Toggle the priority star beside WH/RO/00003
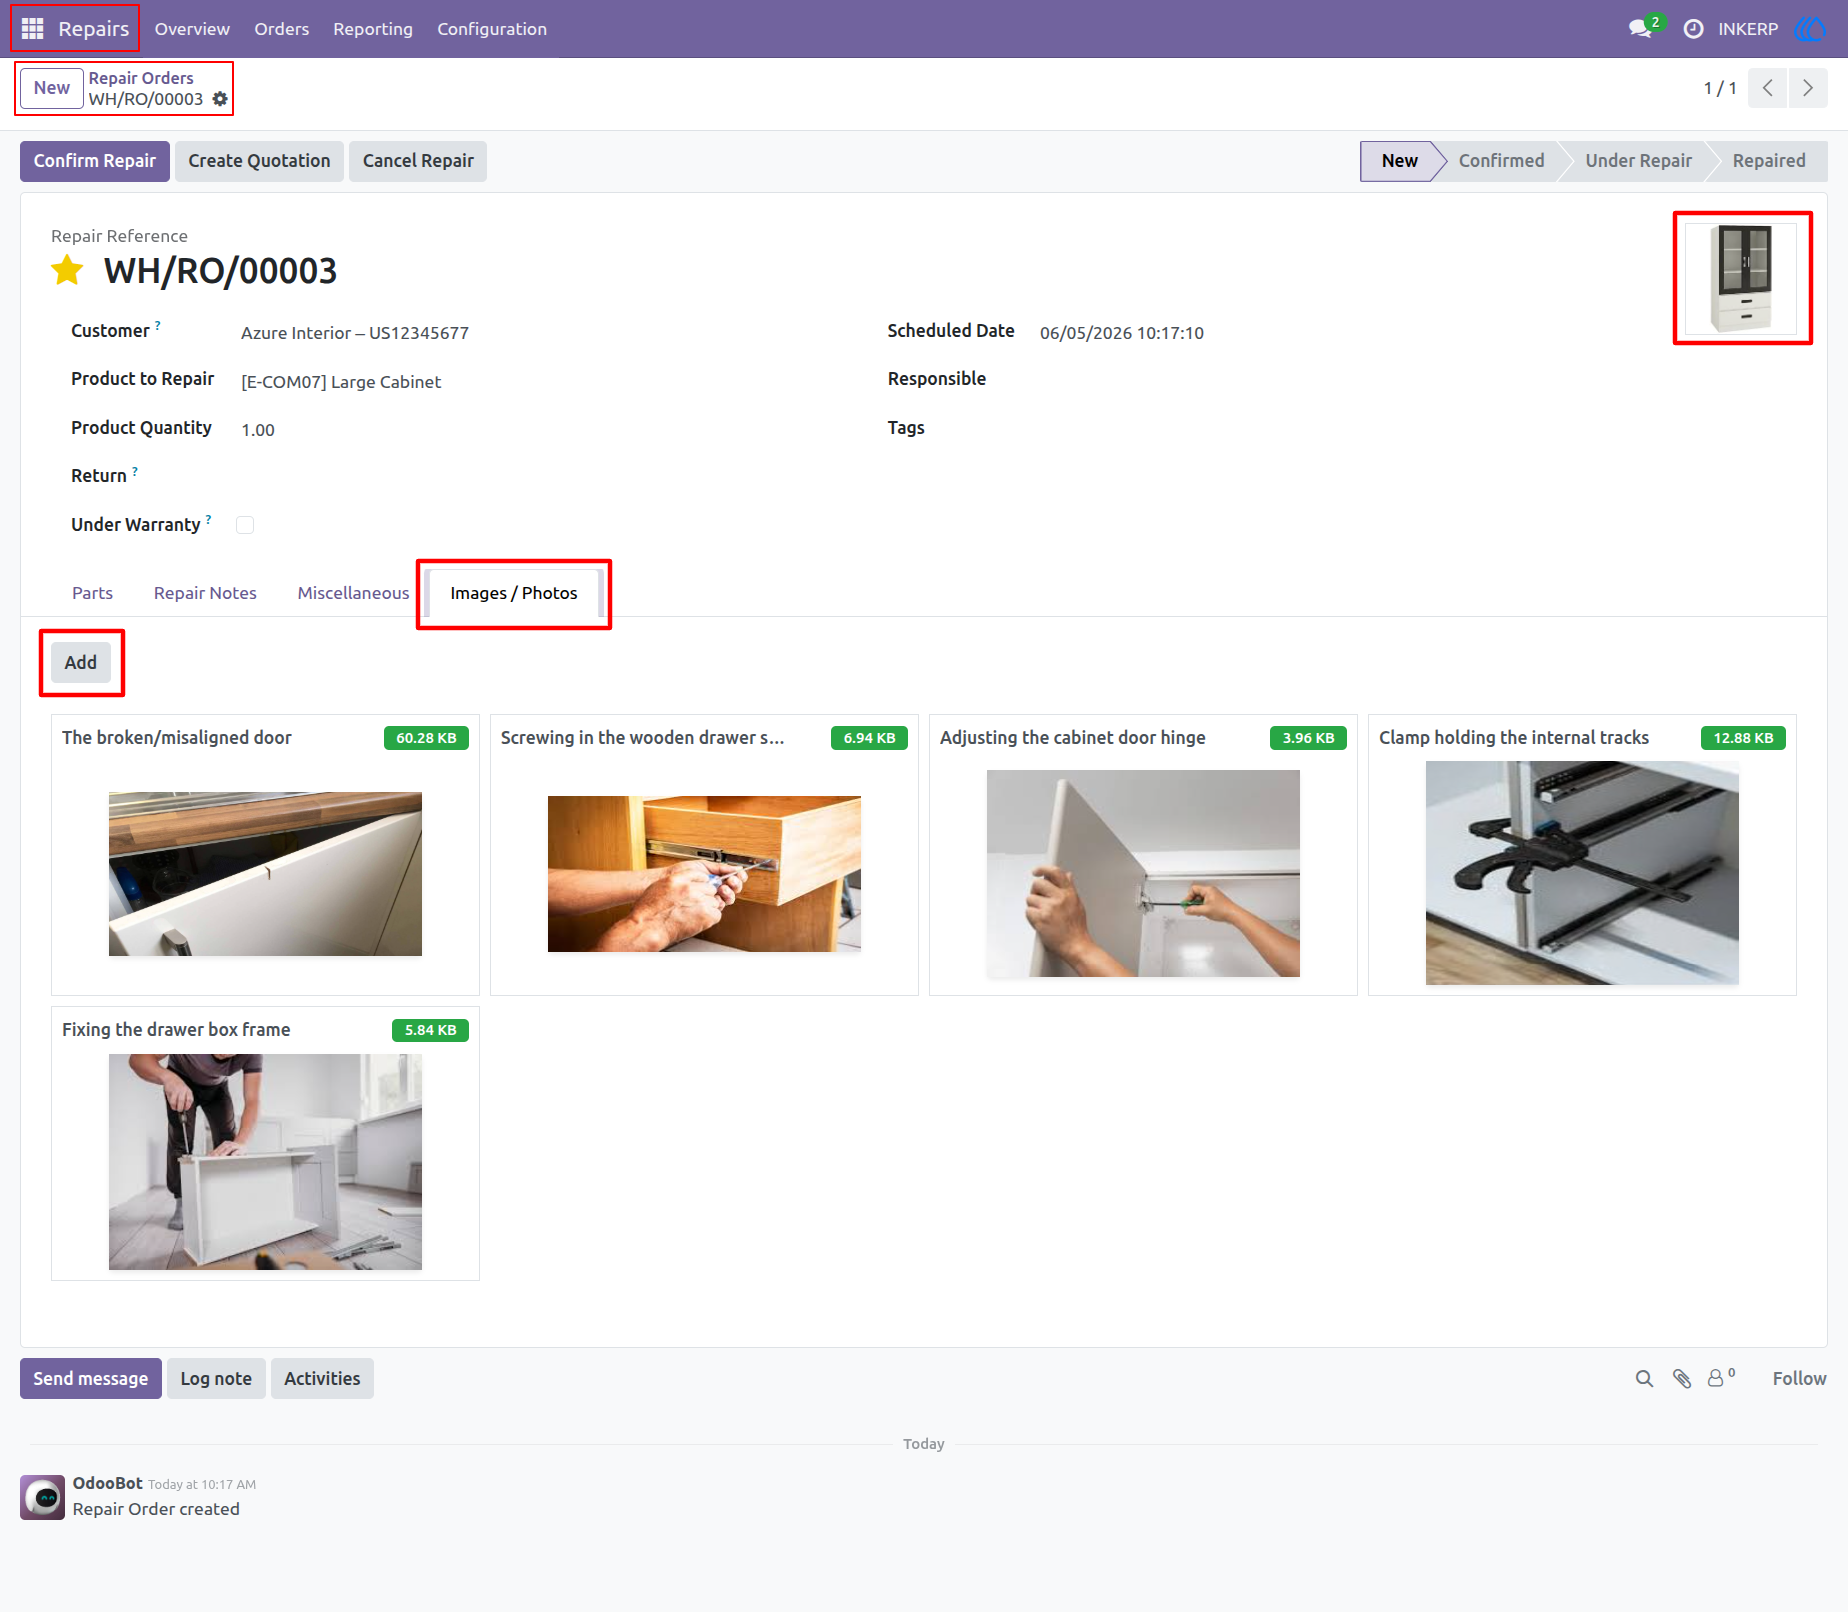The height and width of the screenshot is (1612, 1848). click(67, 270)
